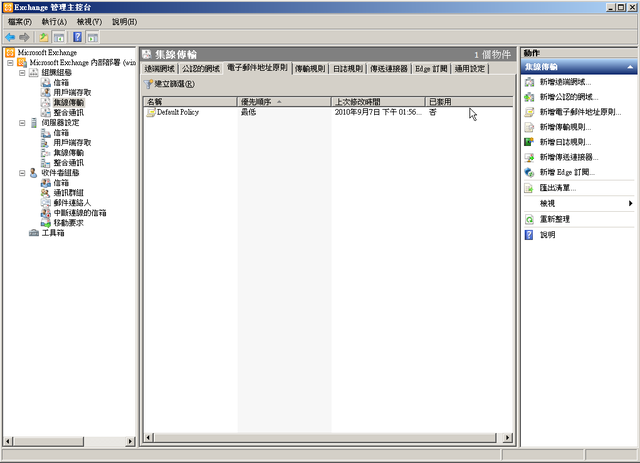Open the 檢視(V) menu
Viewport: 640px width, 463px height.
tap(89, 22)
